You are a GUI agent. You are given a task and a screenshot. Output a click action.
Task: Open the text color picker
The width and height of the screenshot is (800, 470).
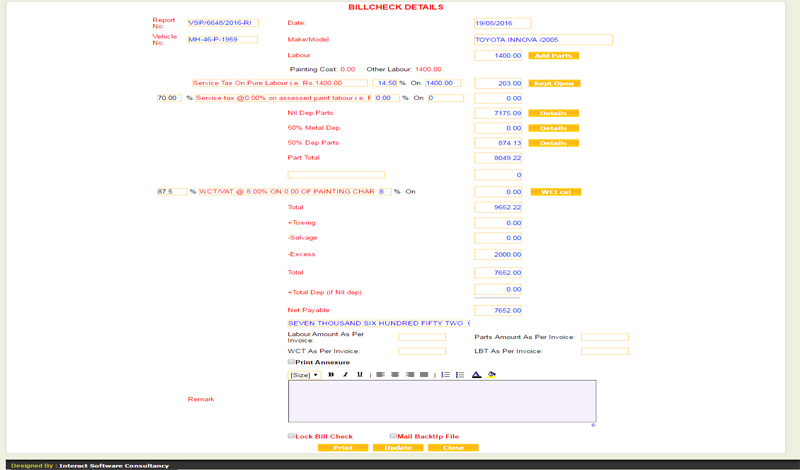(477, 375)
